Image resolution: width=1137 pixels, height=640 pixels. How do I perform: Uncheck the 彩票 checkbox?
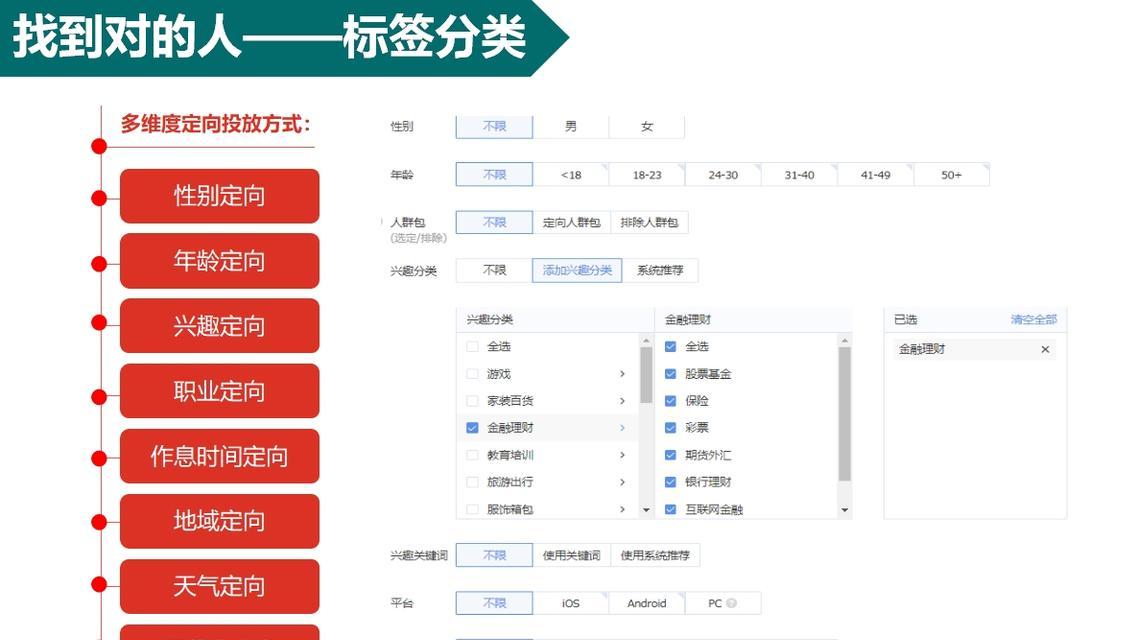coord(671,428)
